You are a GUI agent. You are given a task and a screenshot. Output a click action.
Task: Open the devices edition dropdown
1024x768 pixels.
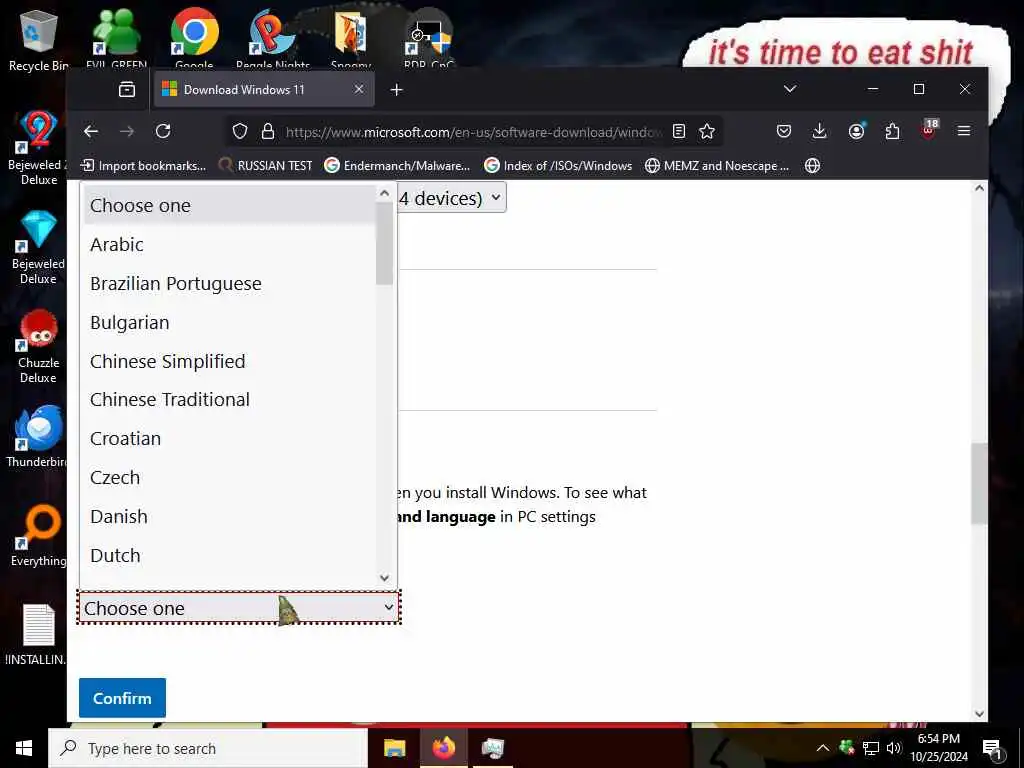452,197
